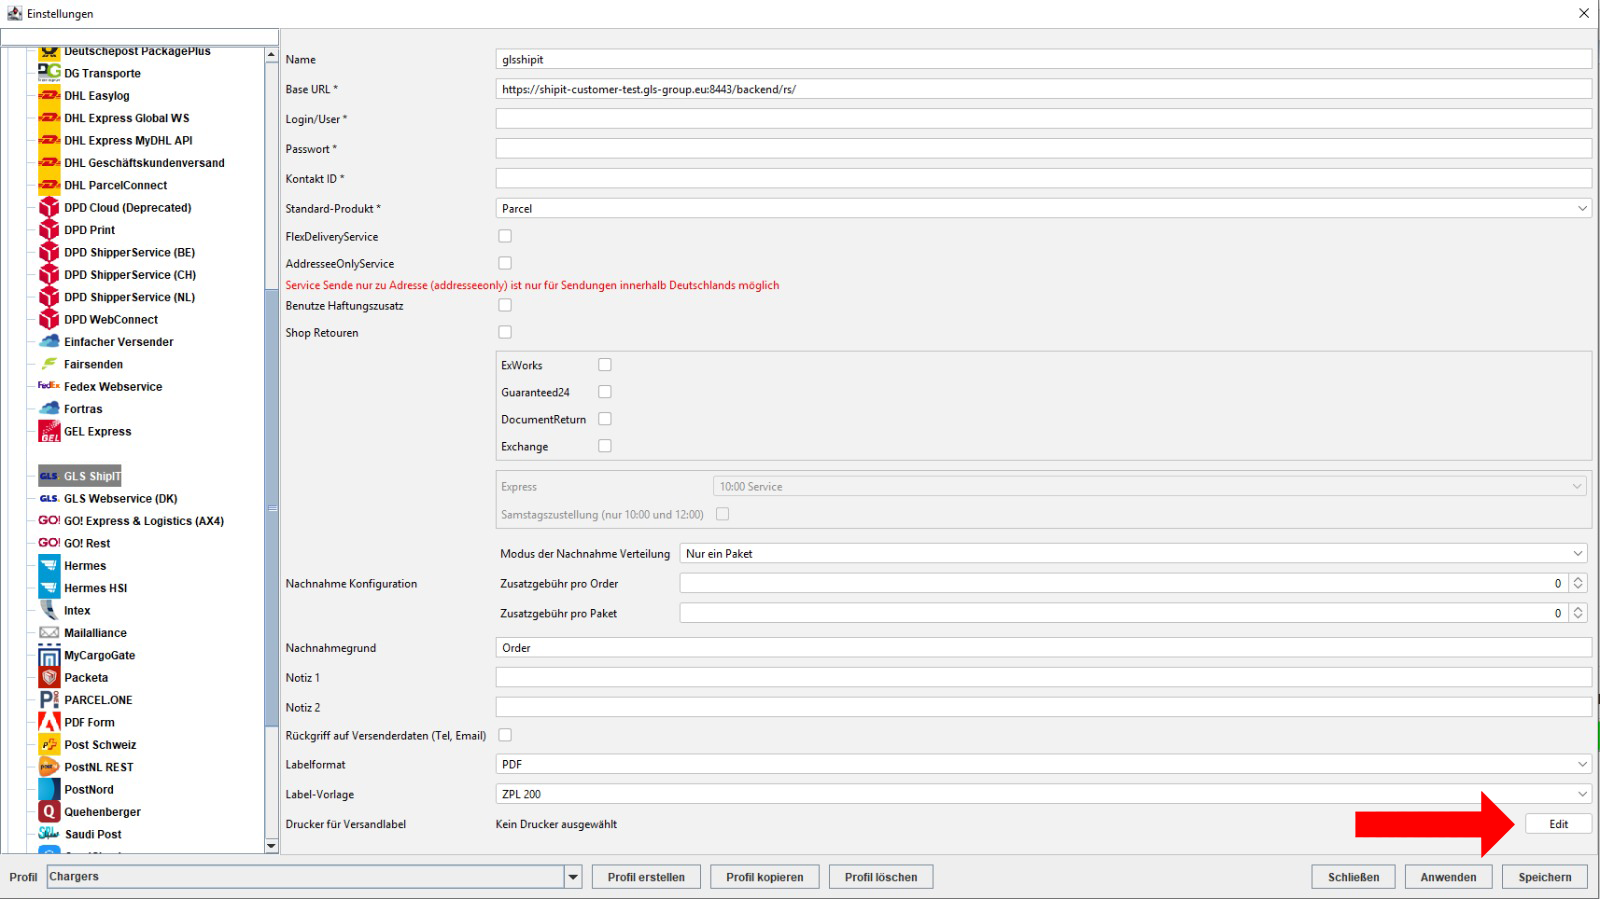Image resolution: width=1600 pixels, height=899 pixels.
Task: Click the Passwort input field
Action: click(x=1043, y=148)
